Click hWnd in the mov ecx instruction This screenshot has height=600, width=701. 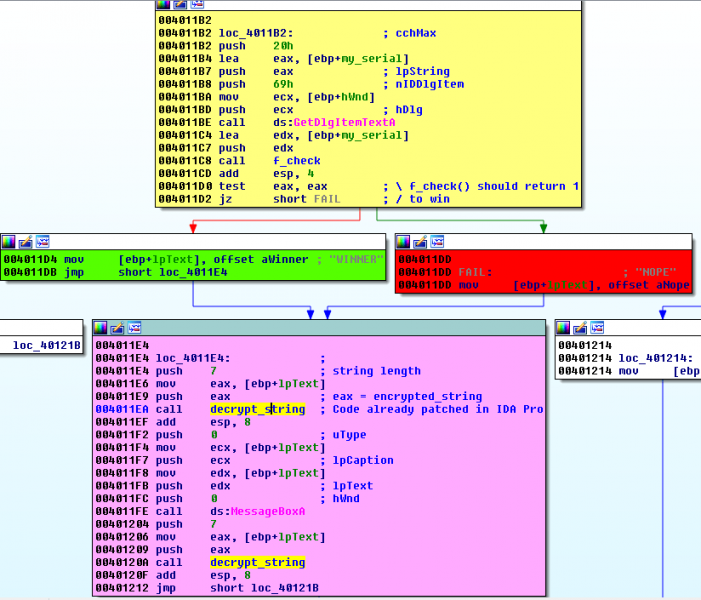click(355, 97)
